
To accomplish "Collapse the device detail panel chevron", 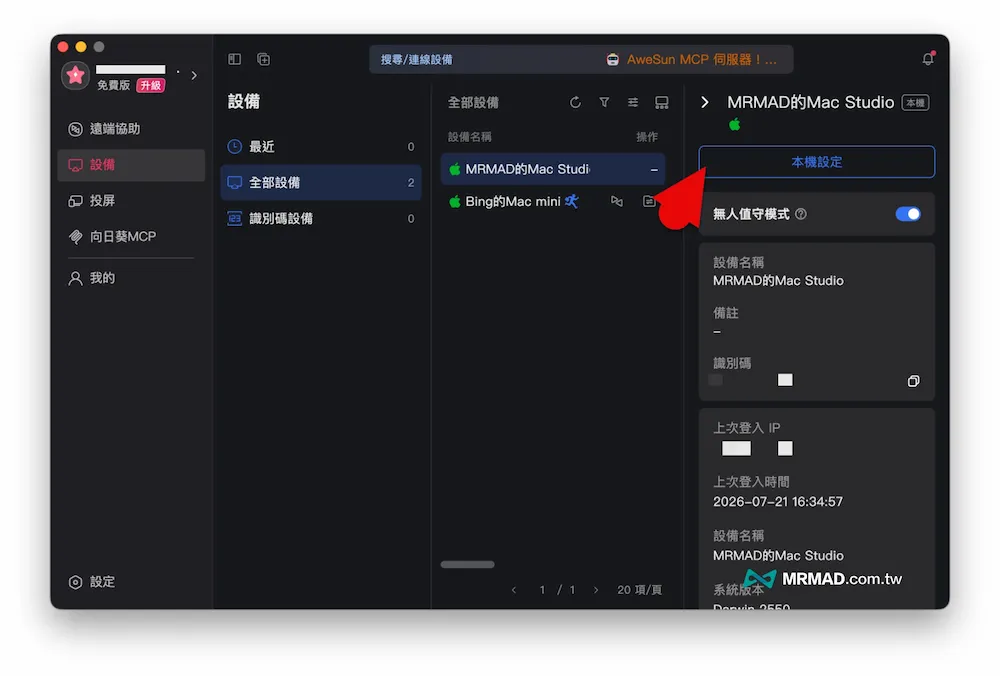I will coord(705,103).
